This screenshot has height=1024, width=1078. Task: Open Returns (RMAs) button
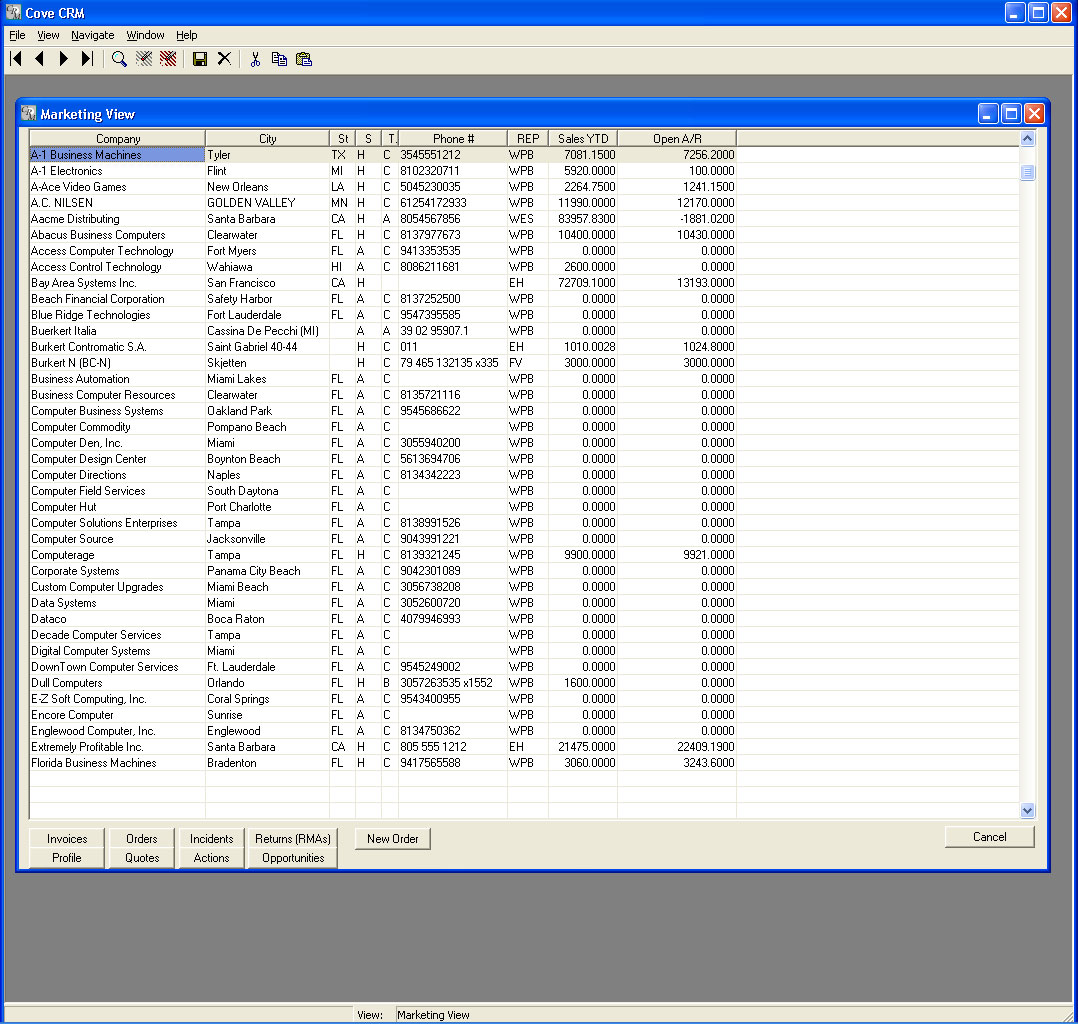point(293,838)
